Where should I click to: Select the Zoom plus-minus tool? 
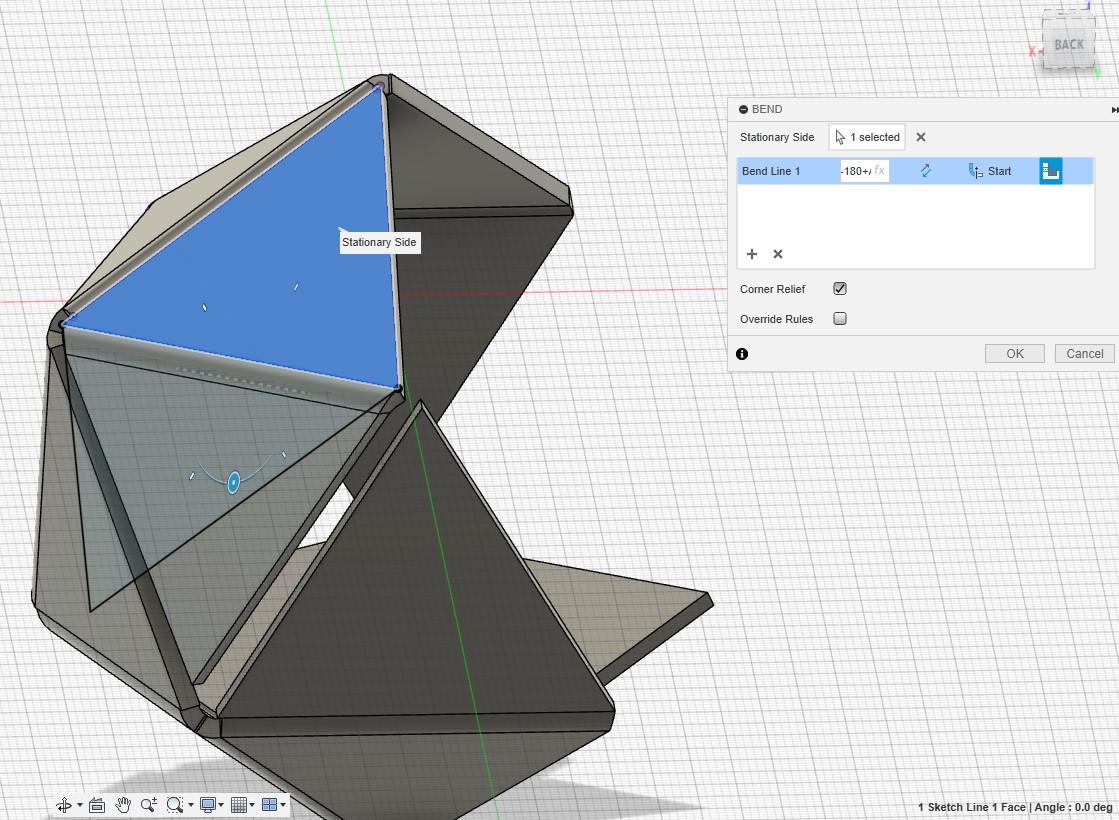148,805
